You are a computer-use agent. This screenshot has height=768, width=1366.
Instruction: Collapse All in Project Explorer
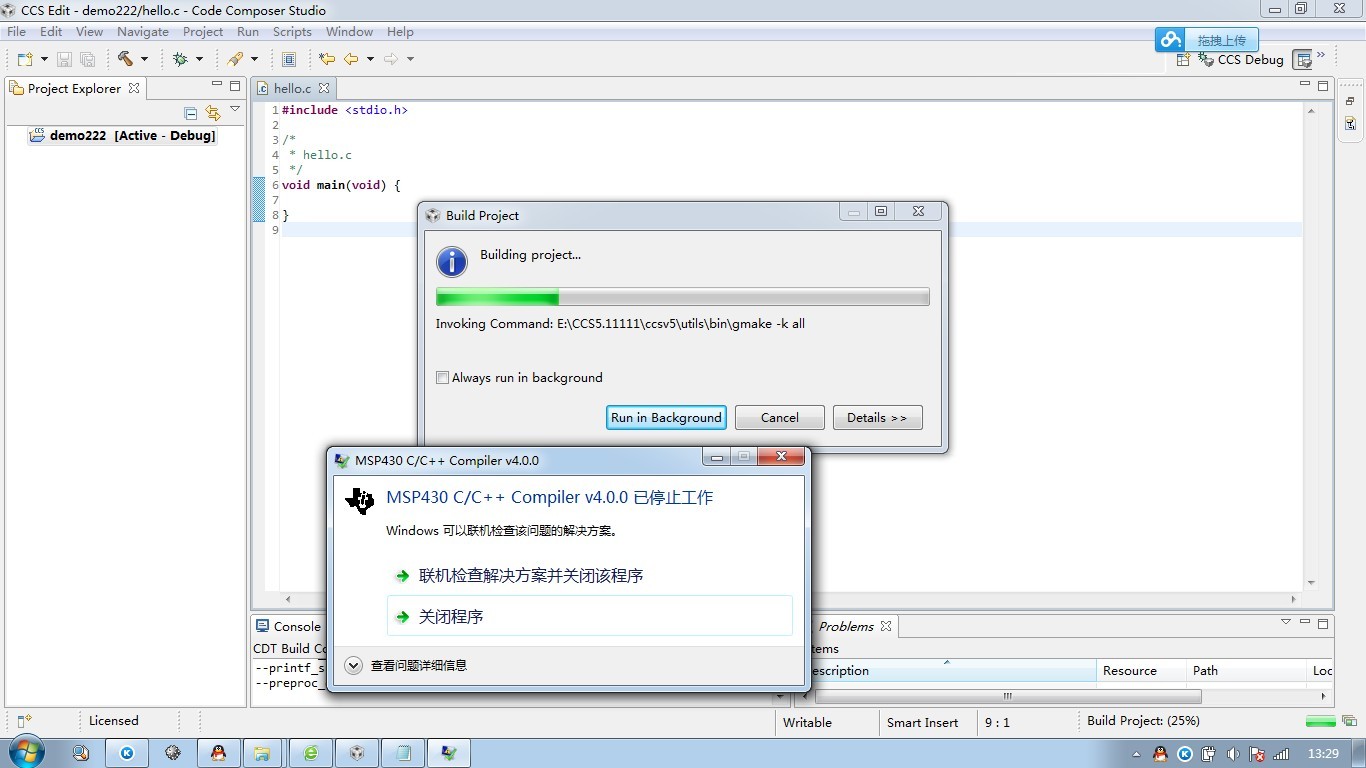tap(191, 113)
